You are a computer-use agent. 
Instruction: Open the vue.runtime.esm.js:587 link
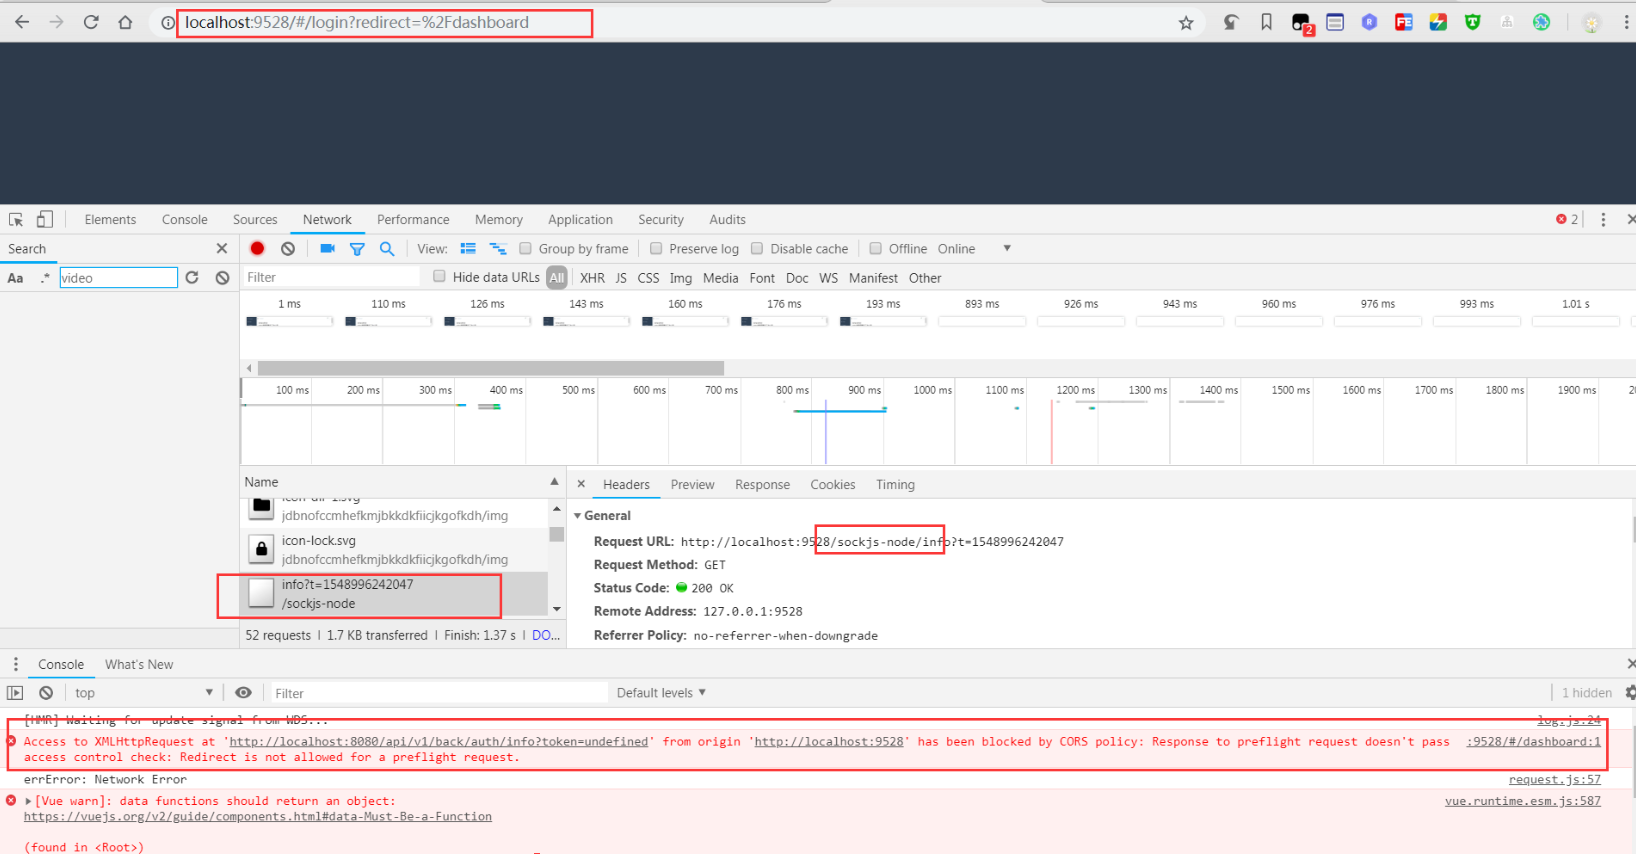(x=1522, y=801)
